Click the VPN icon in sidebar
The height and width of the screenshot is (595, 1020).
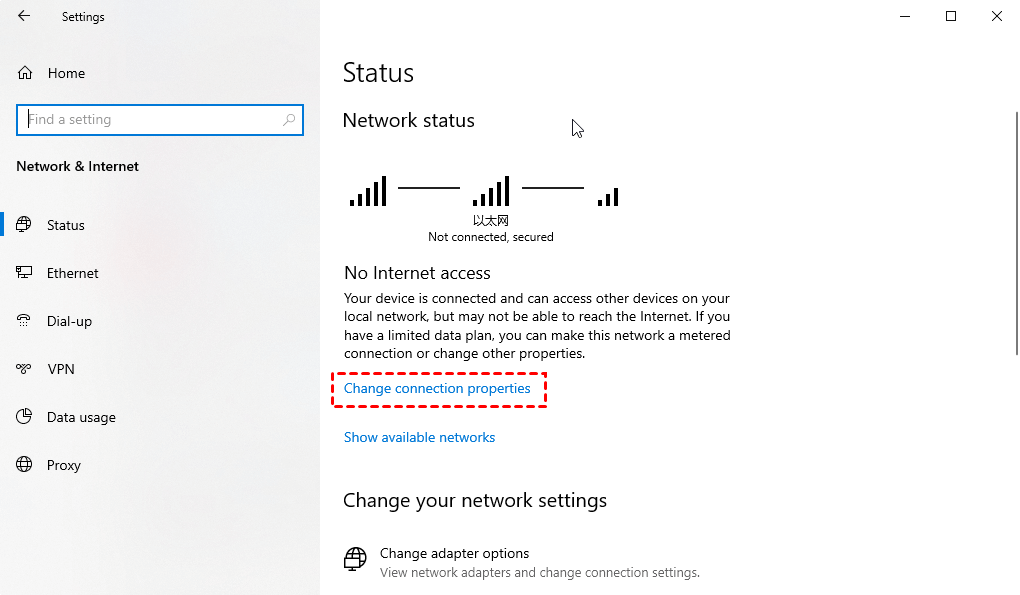click(23, 369)
